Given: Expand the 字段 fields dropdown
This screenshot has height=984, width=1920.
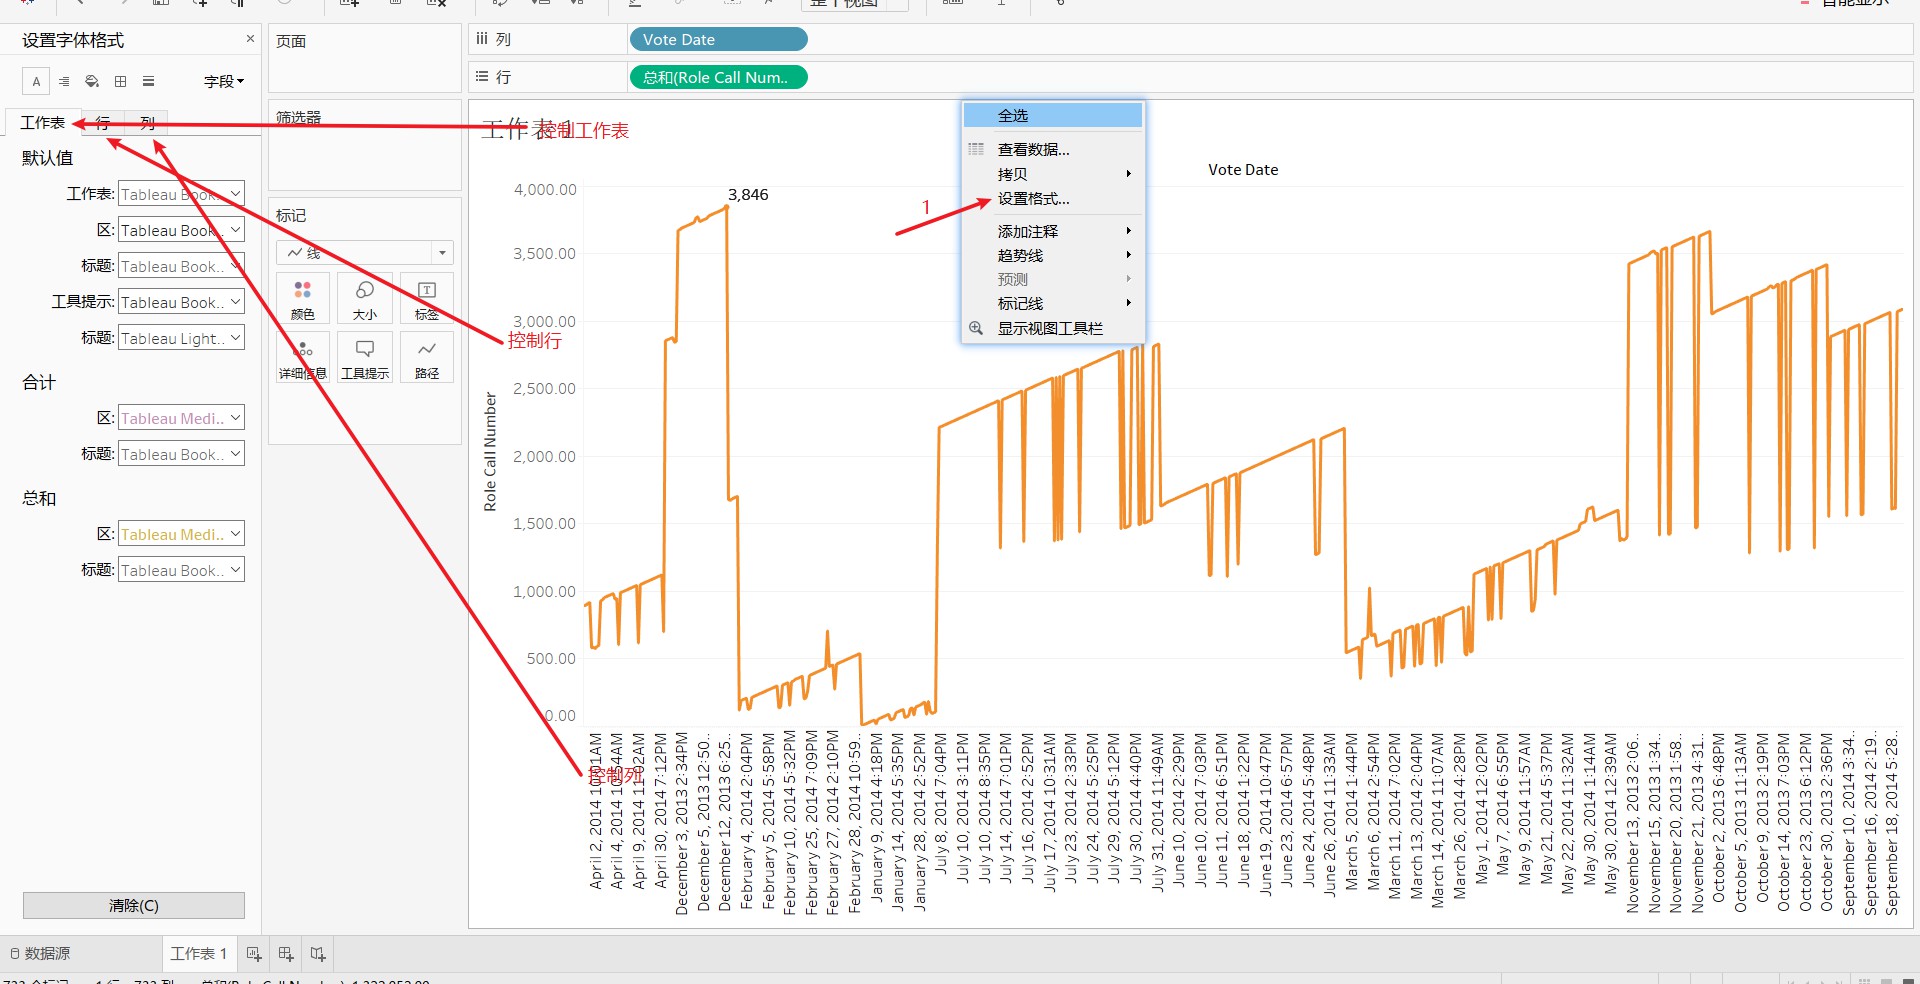Looking at the screenshot, I should [224, 82].
